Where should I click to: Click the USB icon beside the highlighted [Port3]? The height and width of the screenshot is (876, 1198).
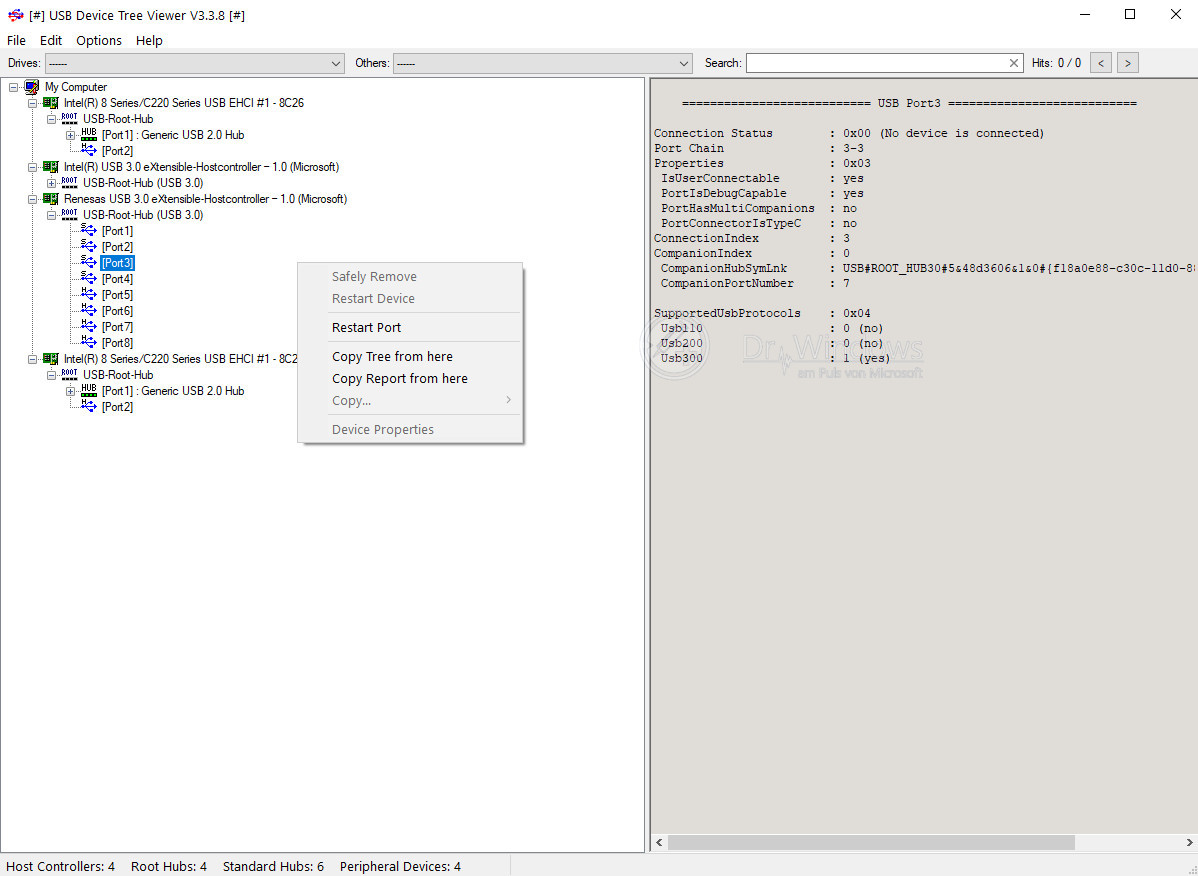(x=89, y=262)
